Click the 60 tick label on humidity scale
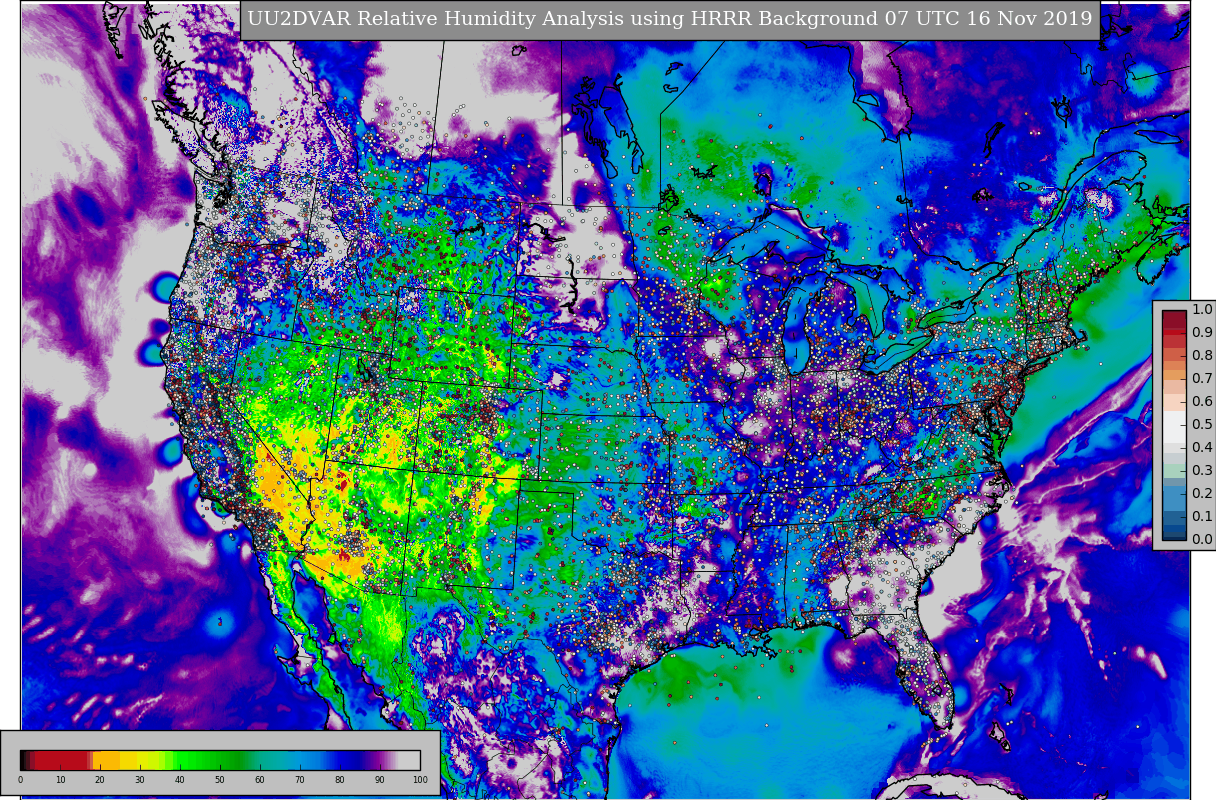 260,780
